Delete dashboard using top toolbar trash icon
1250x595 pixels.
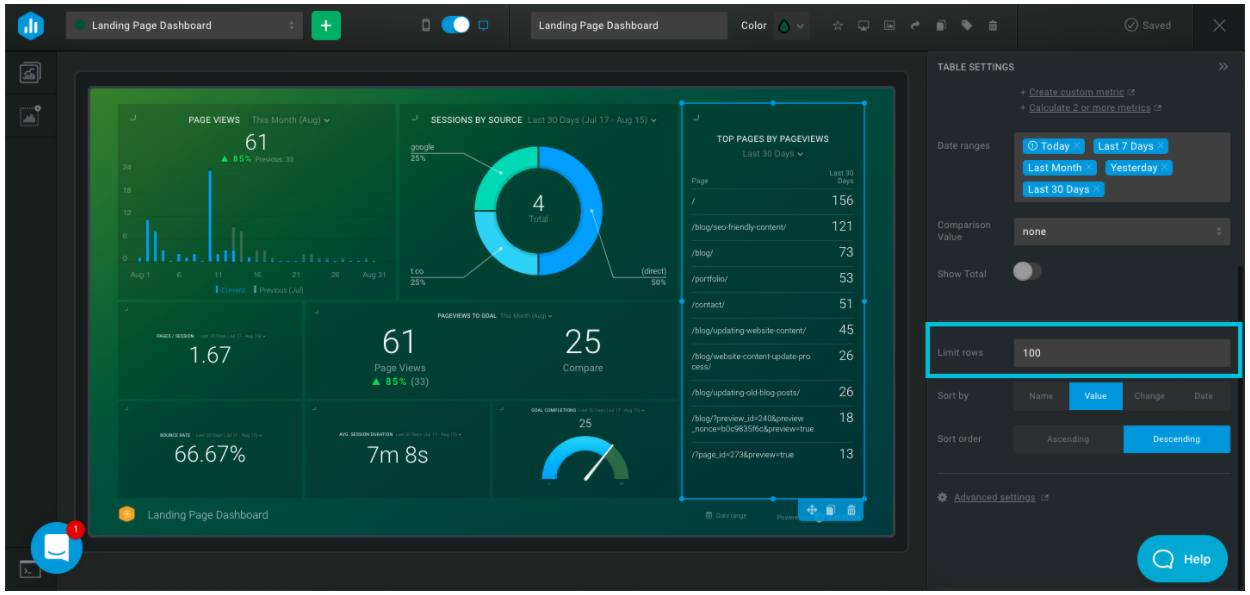pyautogui.click(x=992, y=26)
